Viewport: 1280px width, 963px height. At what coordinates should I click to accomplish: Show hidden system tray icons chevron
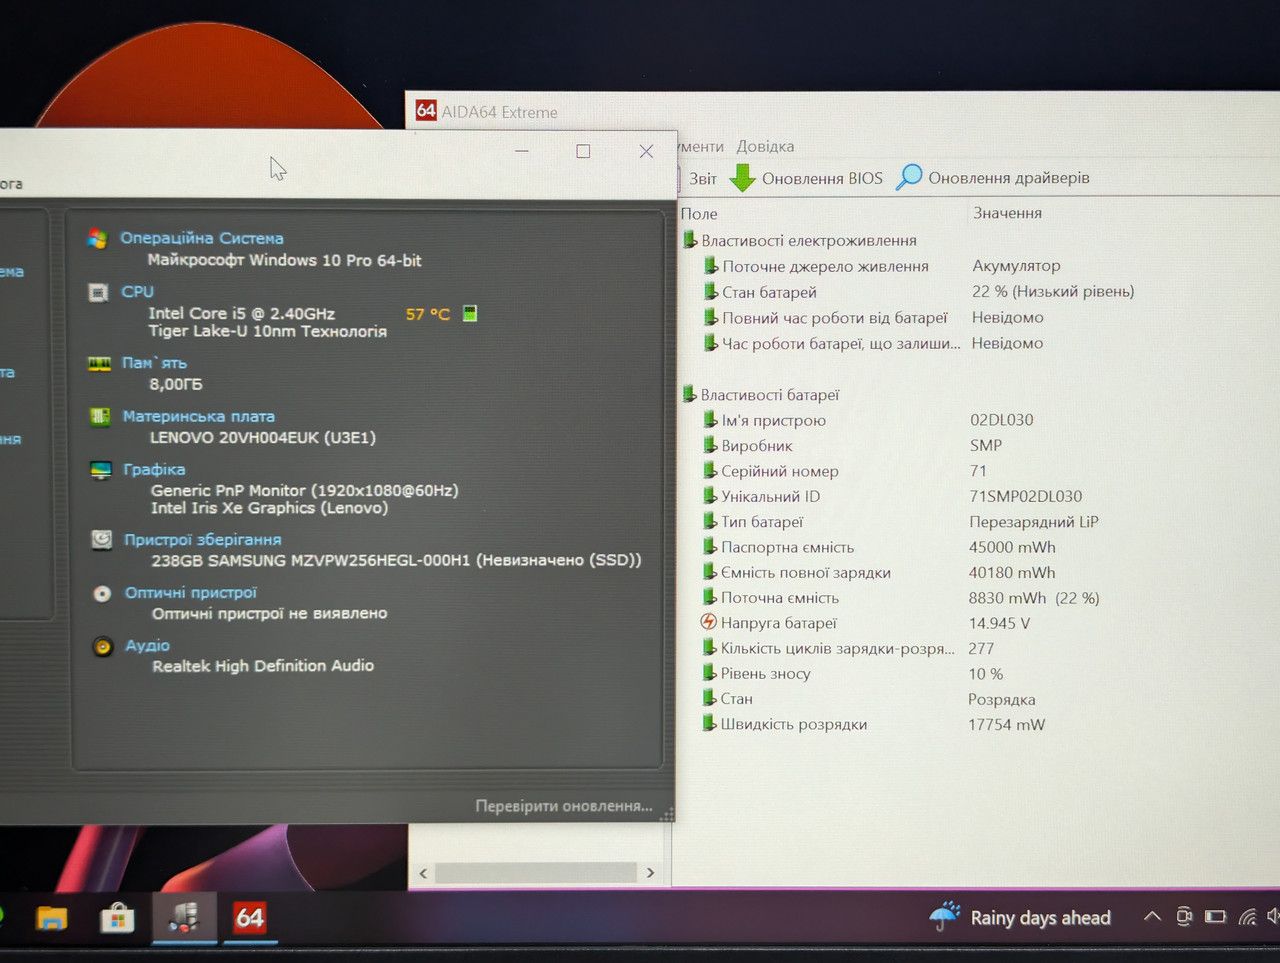coord(1152,916)
